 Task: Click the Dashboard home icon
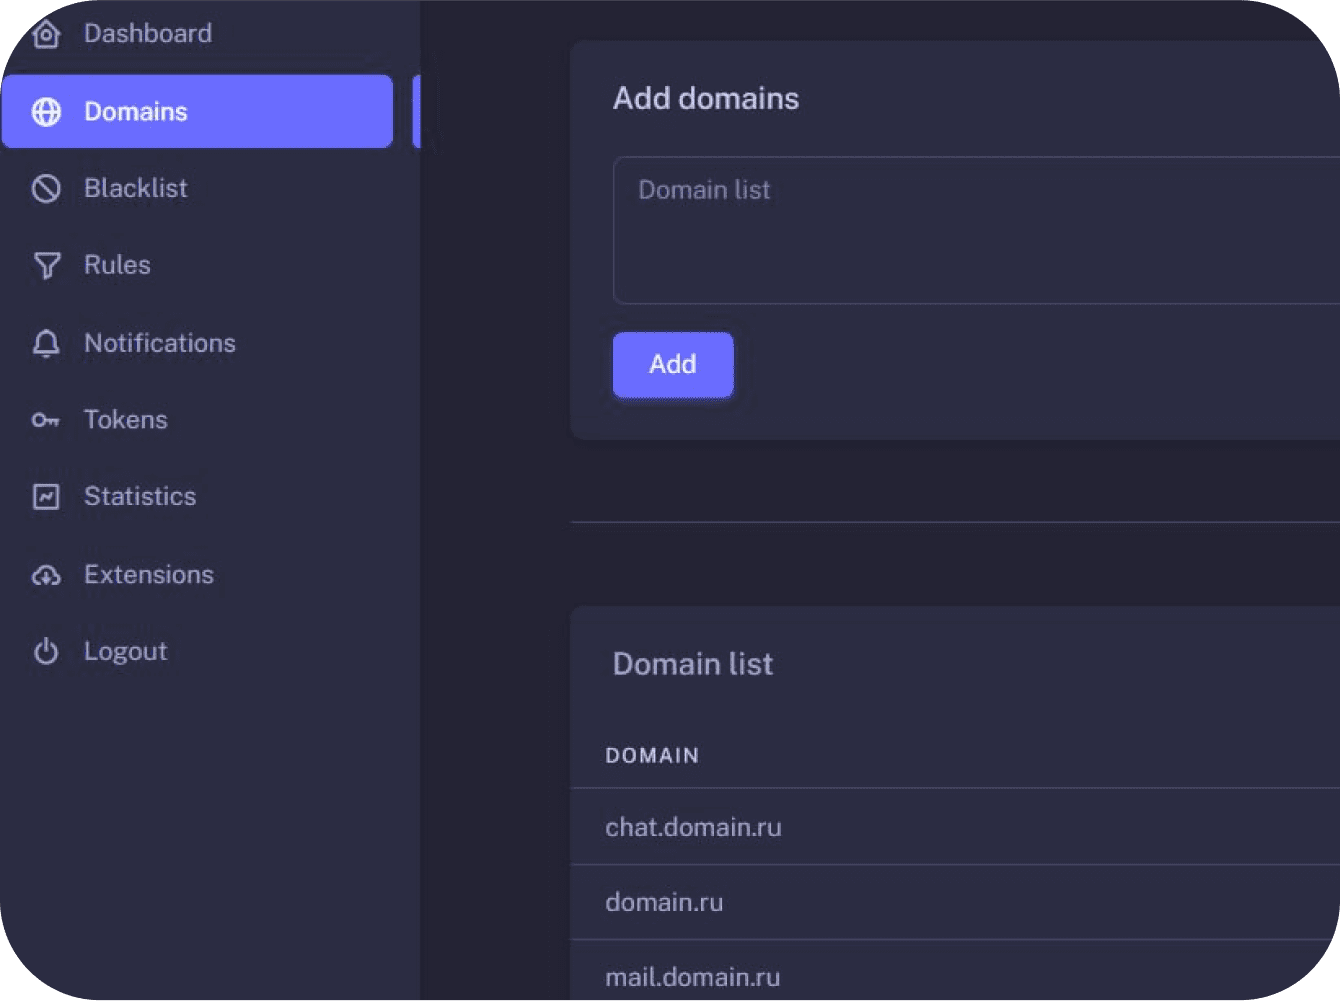click(46, 34)
